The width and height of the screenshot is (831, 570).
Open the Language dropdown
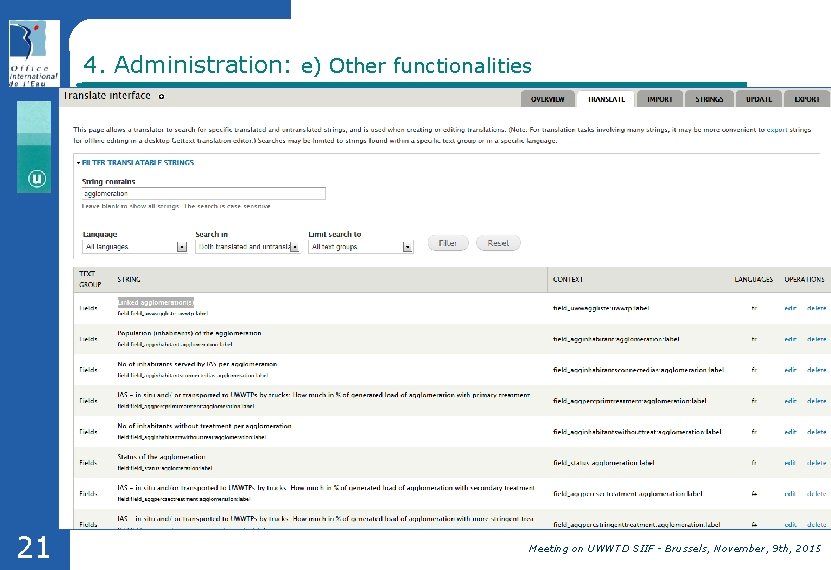(x=135, y=246)
